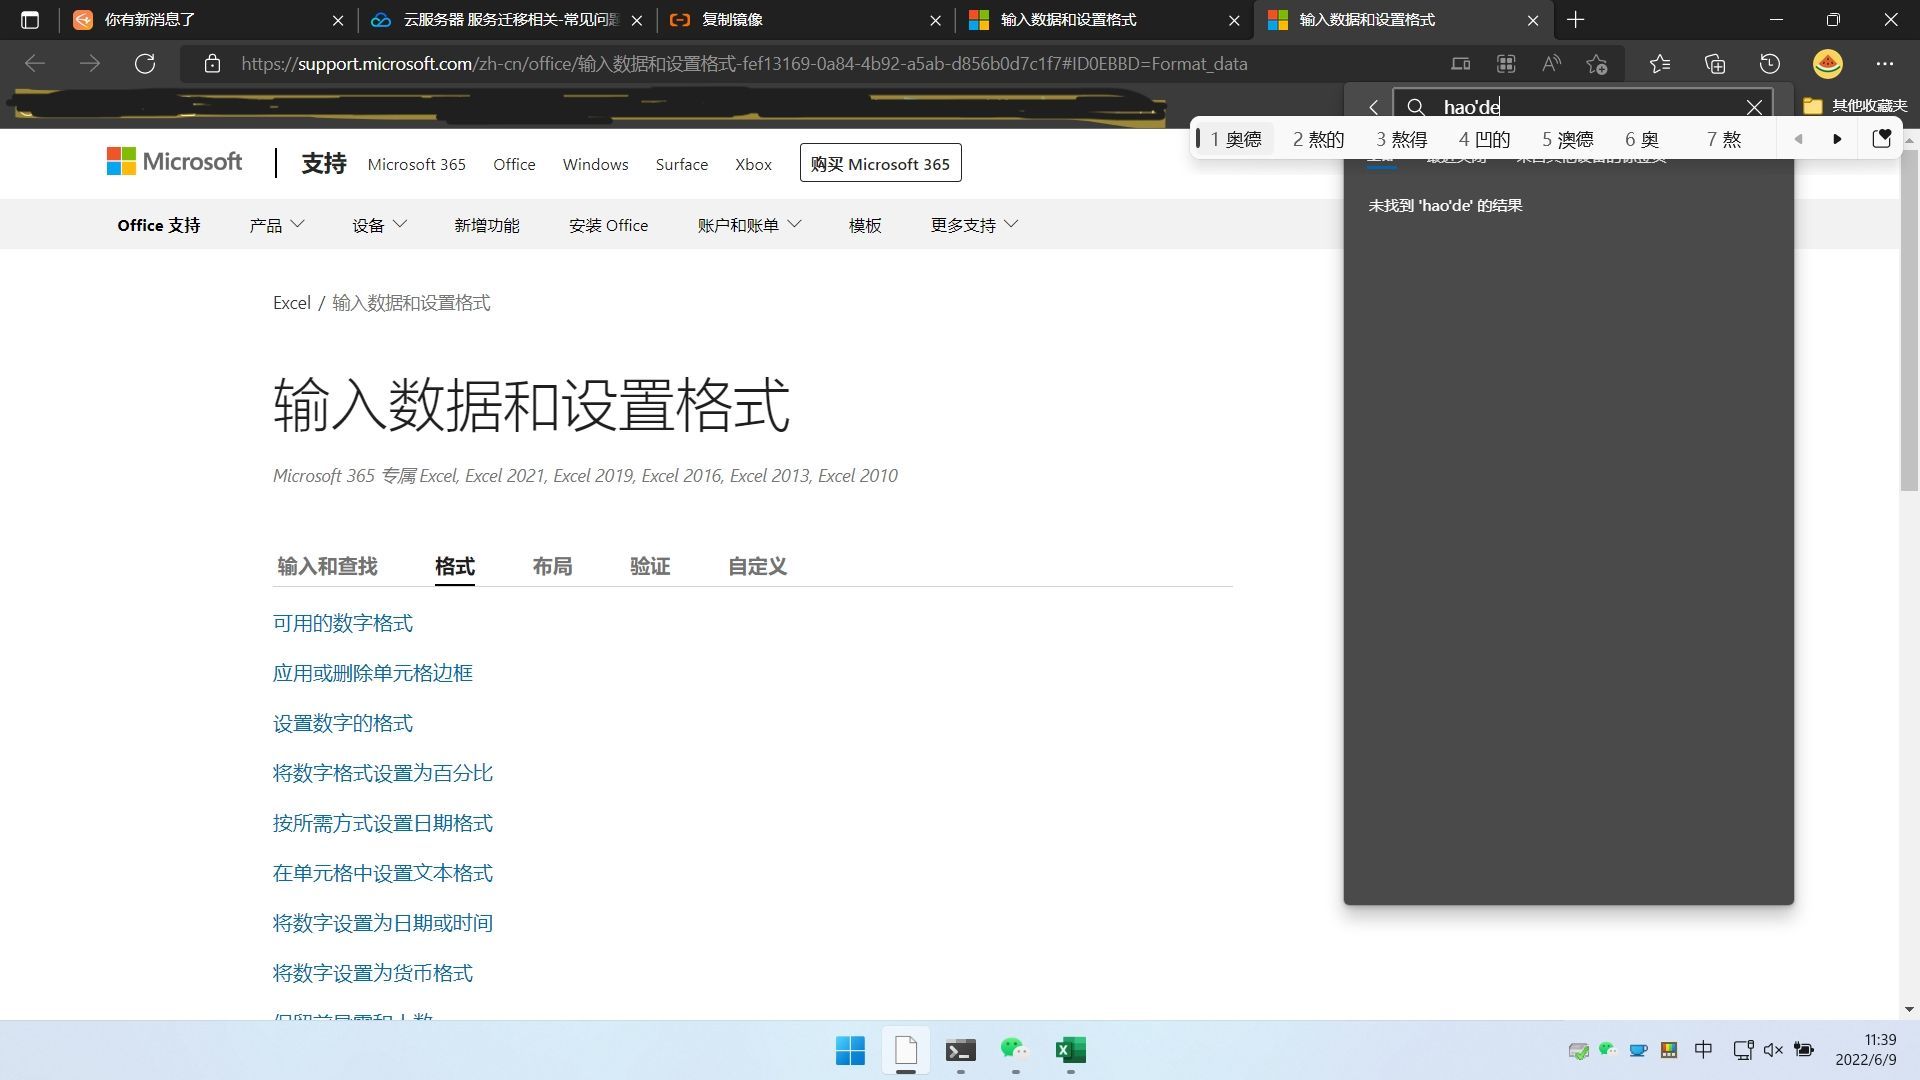
Task: Click the browser refresh icon
Action: tap(145, 64)
